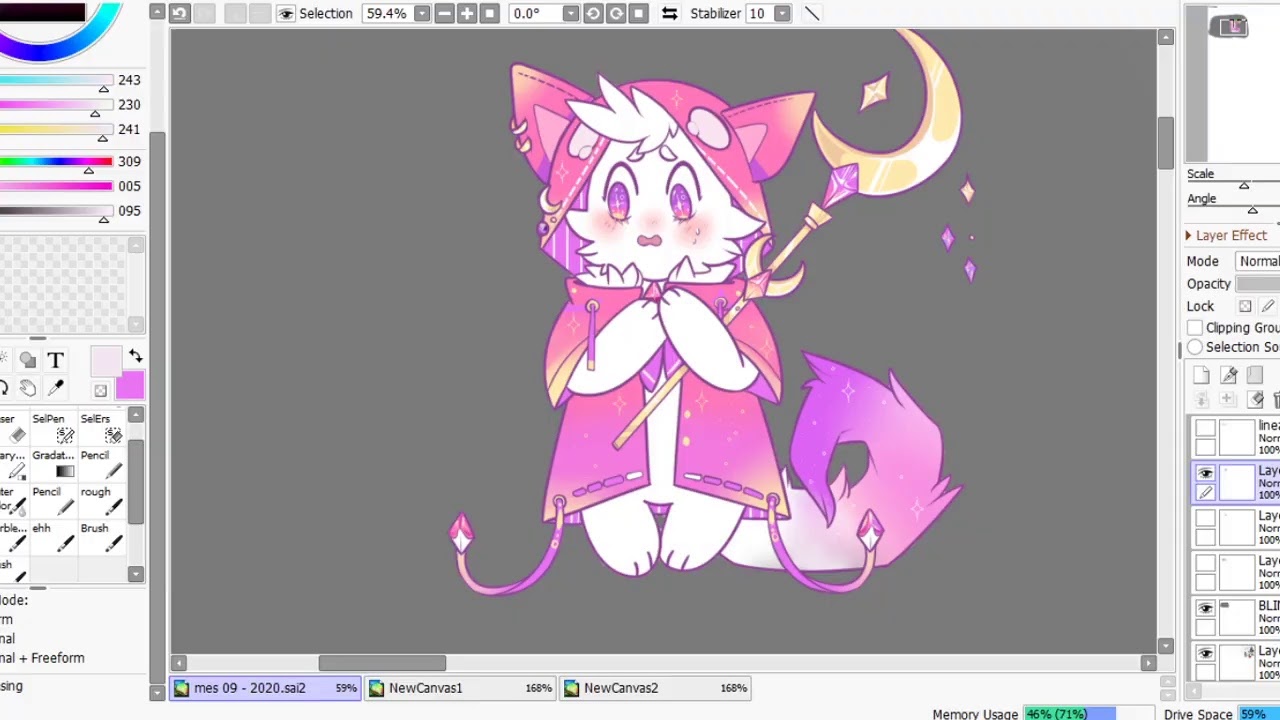The height and width of the screenshot is (720, 1280).
Task: Pick the Eyedropper color picker tool
Action: (x=56, y=388)
